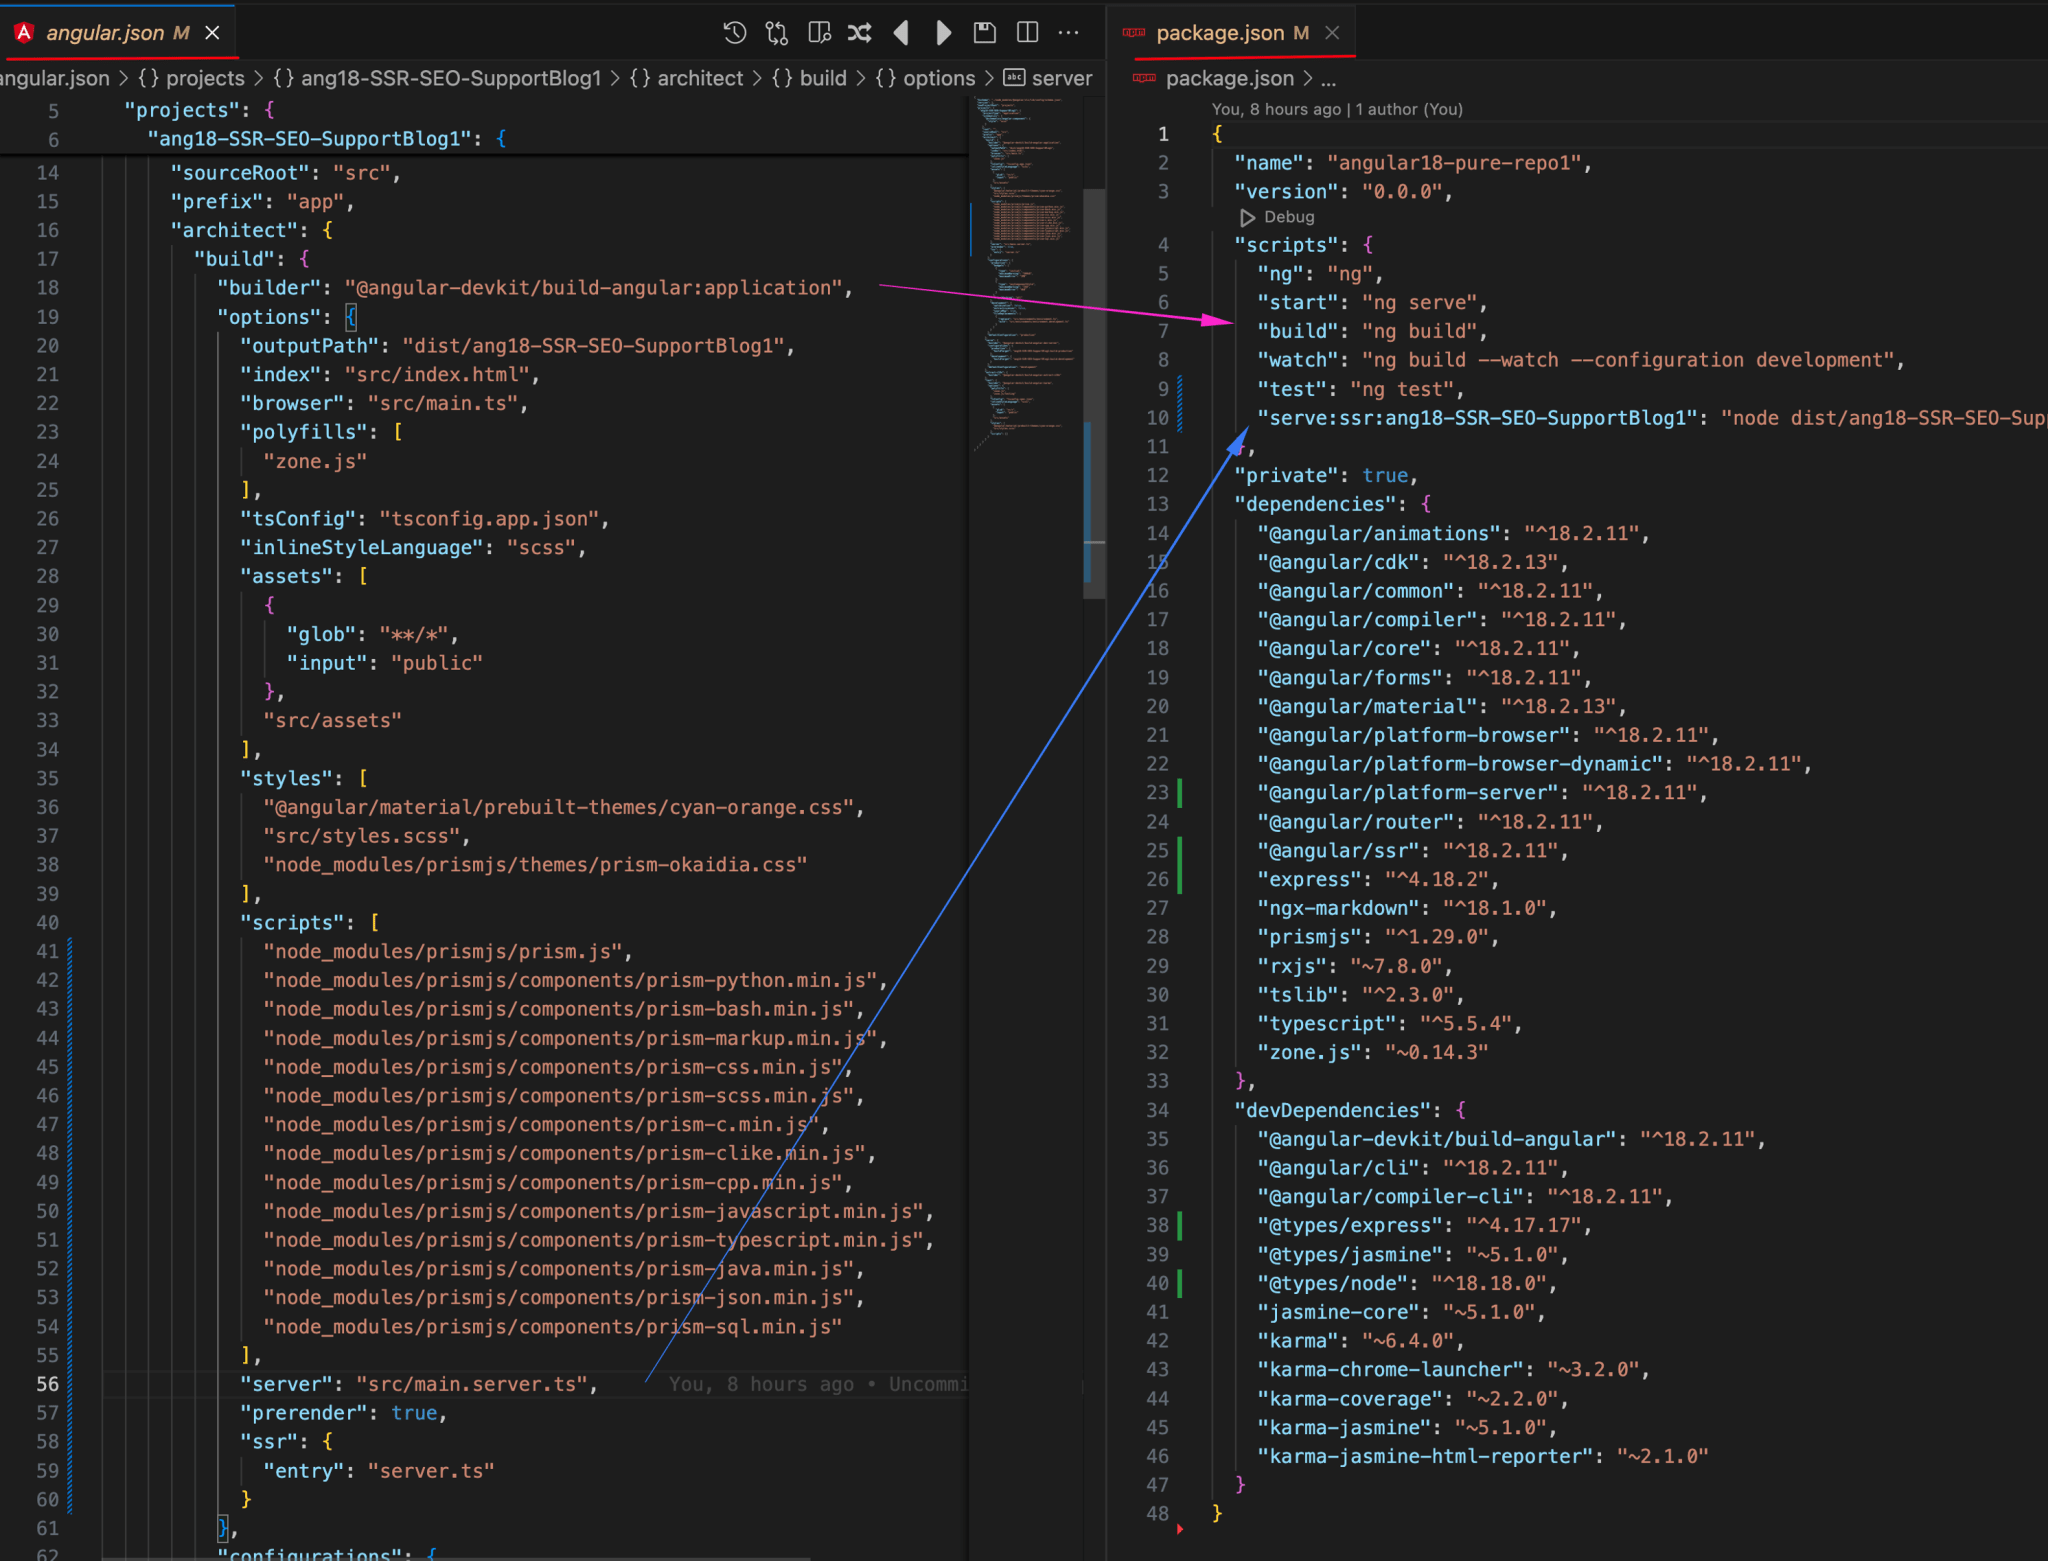Click the shuffle icon in the editor toolbar
2048x1561 pixels.
click(860, 32)
